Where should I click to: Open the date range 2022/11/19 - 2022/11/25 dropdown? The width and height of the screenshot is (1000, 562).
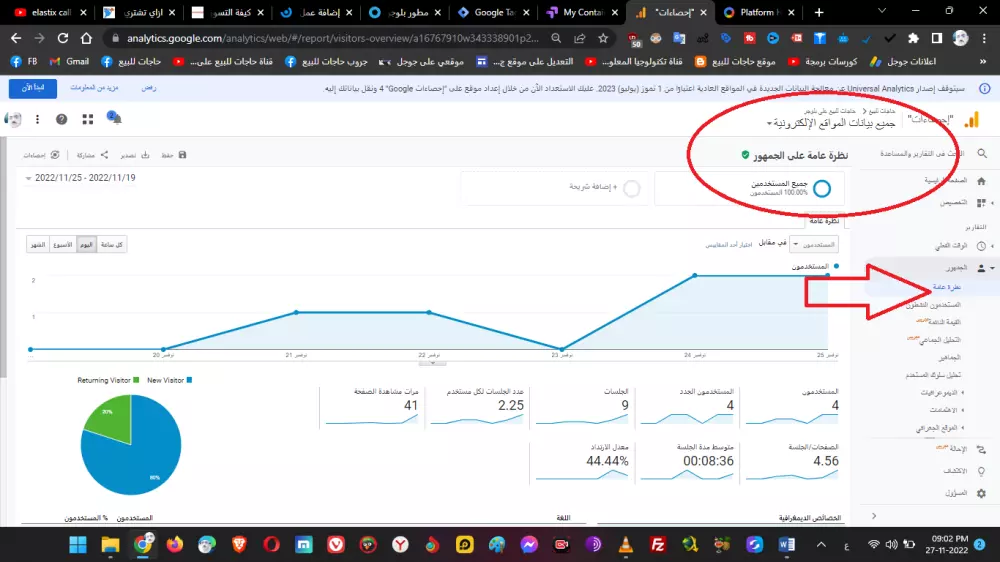click(x=80, y=178)
